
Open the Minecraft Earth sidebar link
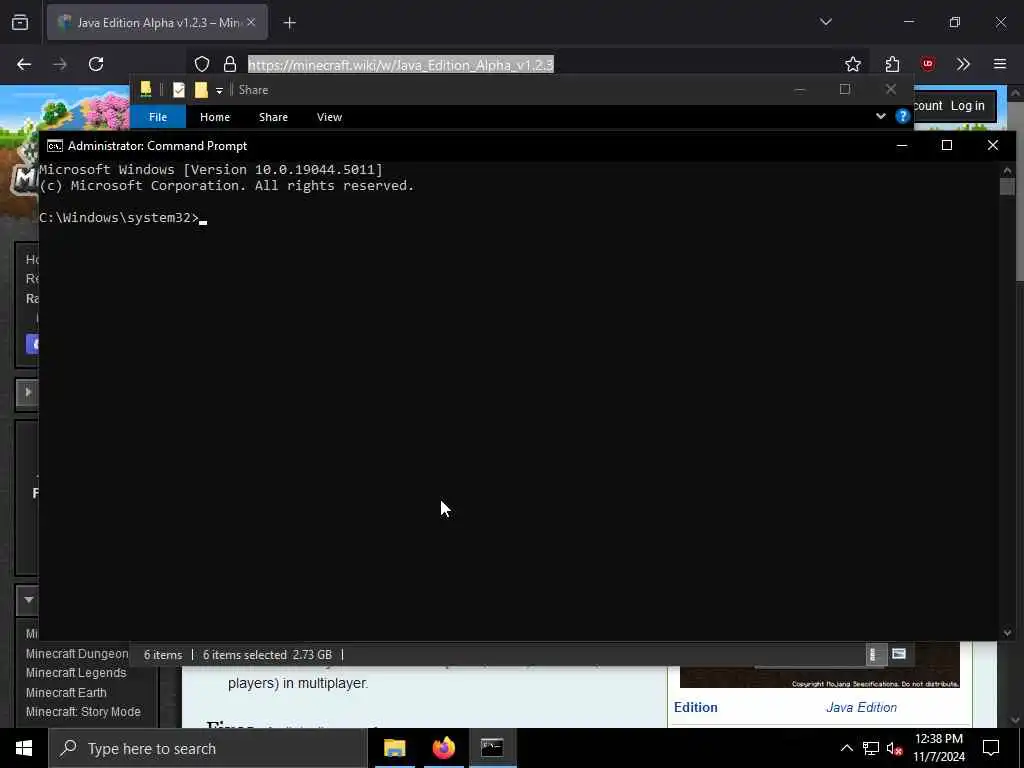[66, 692]
